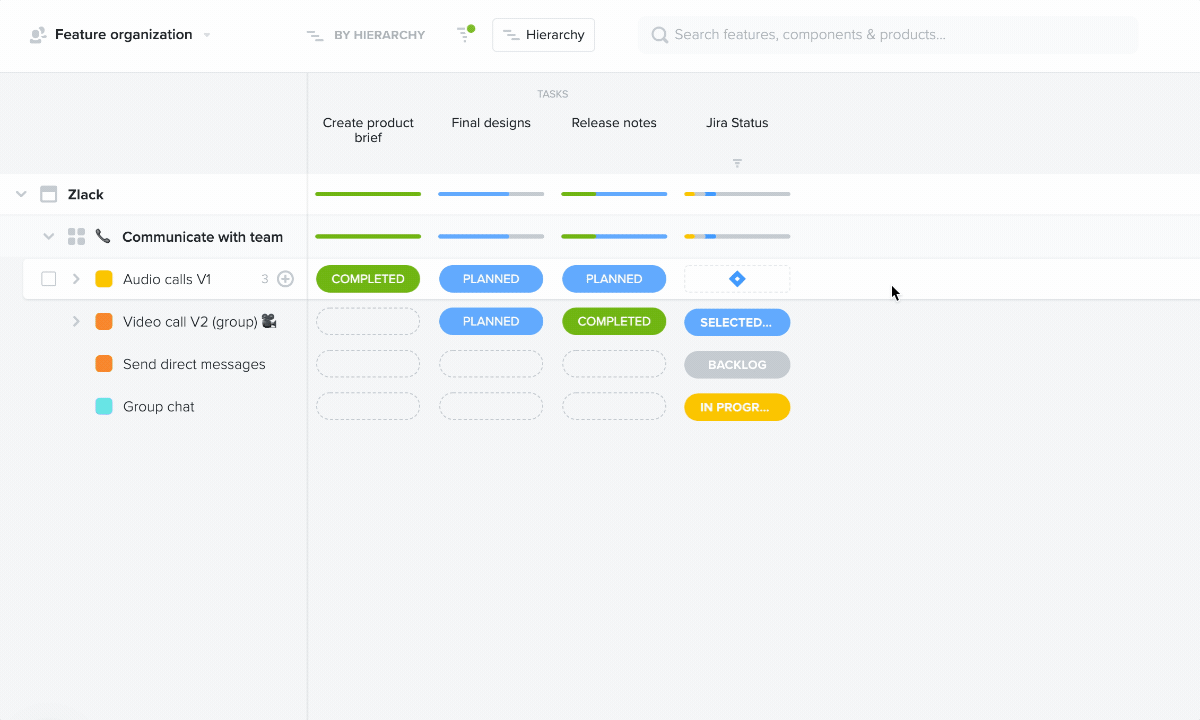The width and height of the screenshot is (1200, 720).
Task: Click the component grid icon beside Communicate with team
Action: (x=76, y=237)
